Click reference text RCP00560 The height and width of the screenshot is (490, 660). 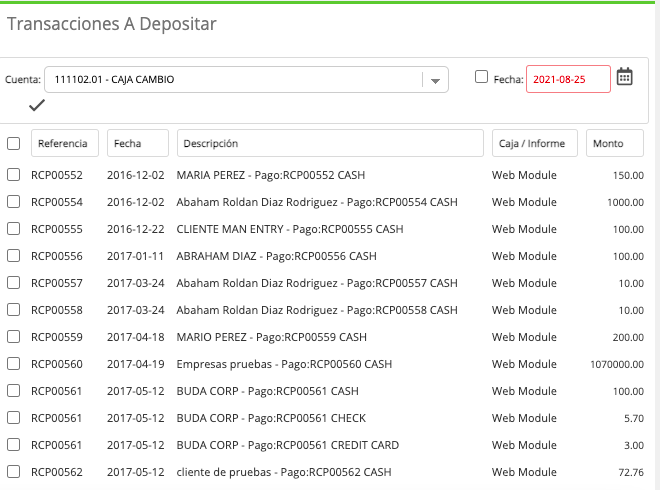click(57, 364)
